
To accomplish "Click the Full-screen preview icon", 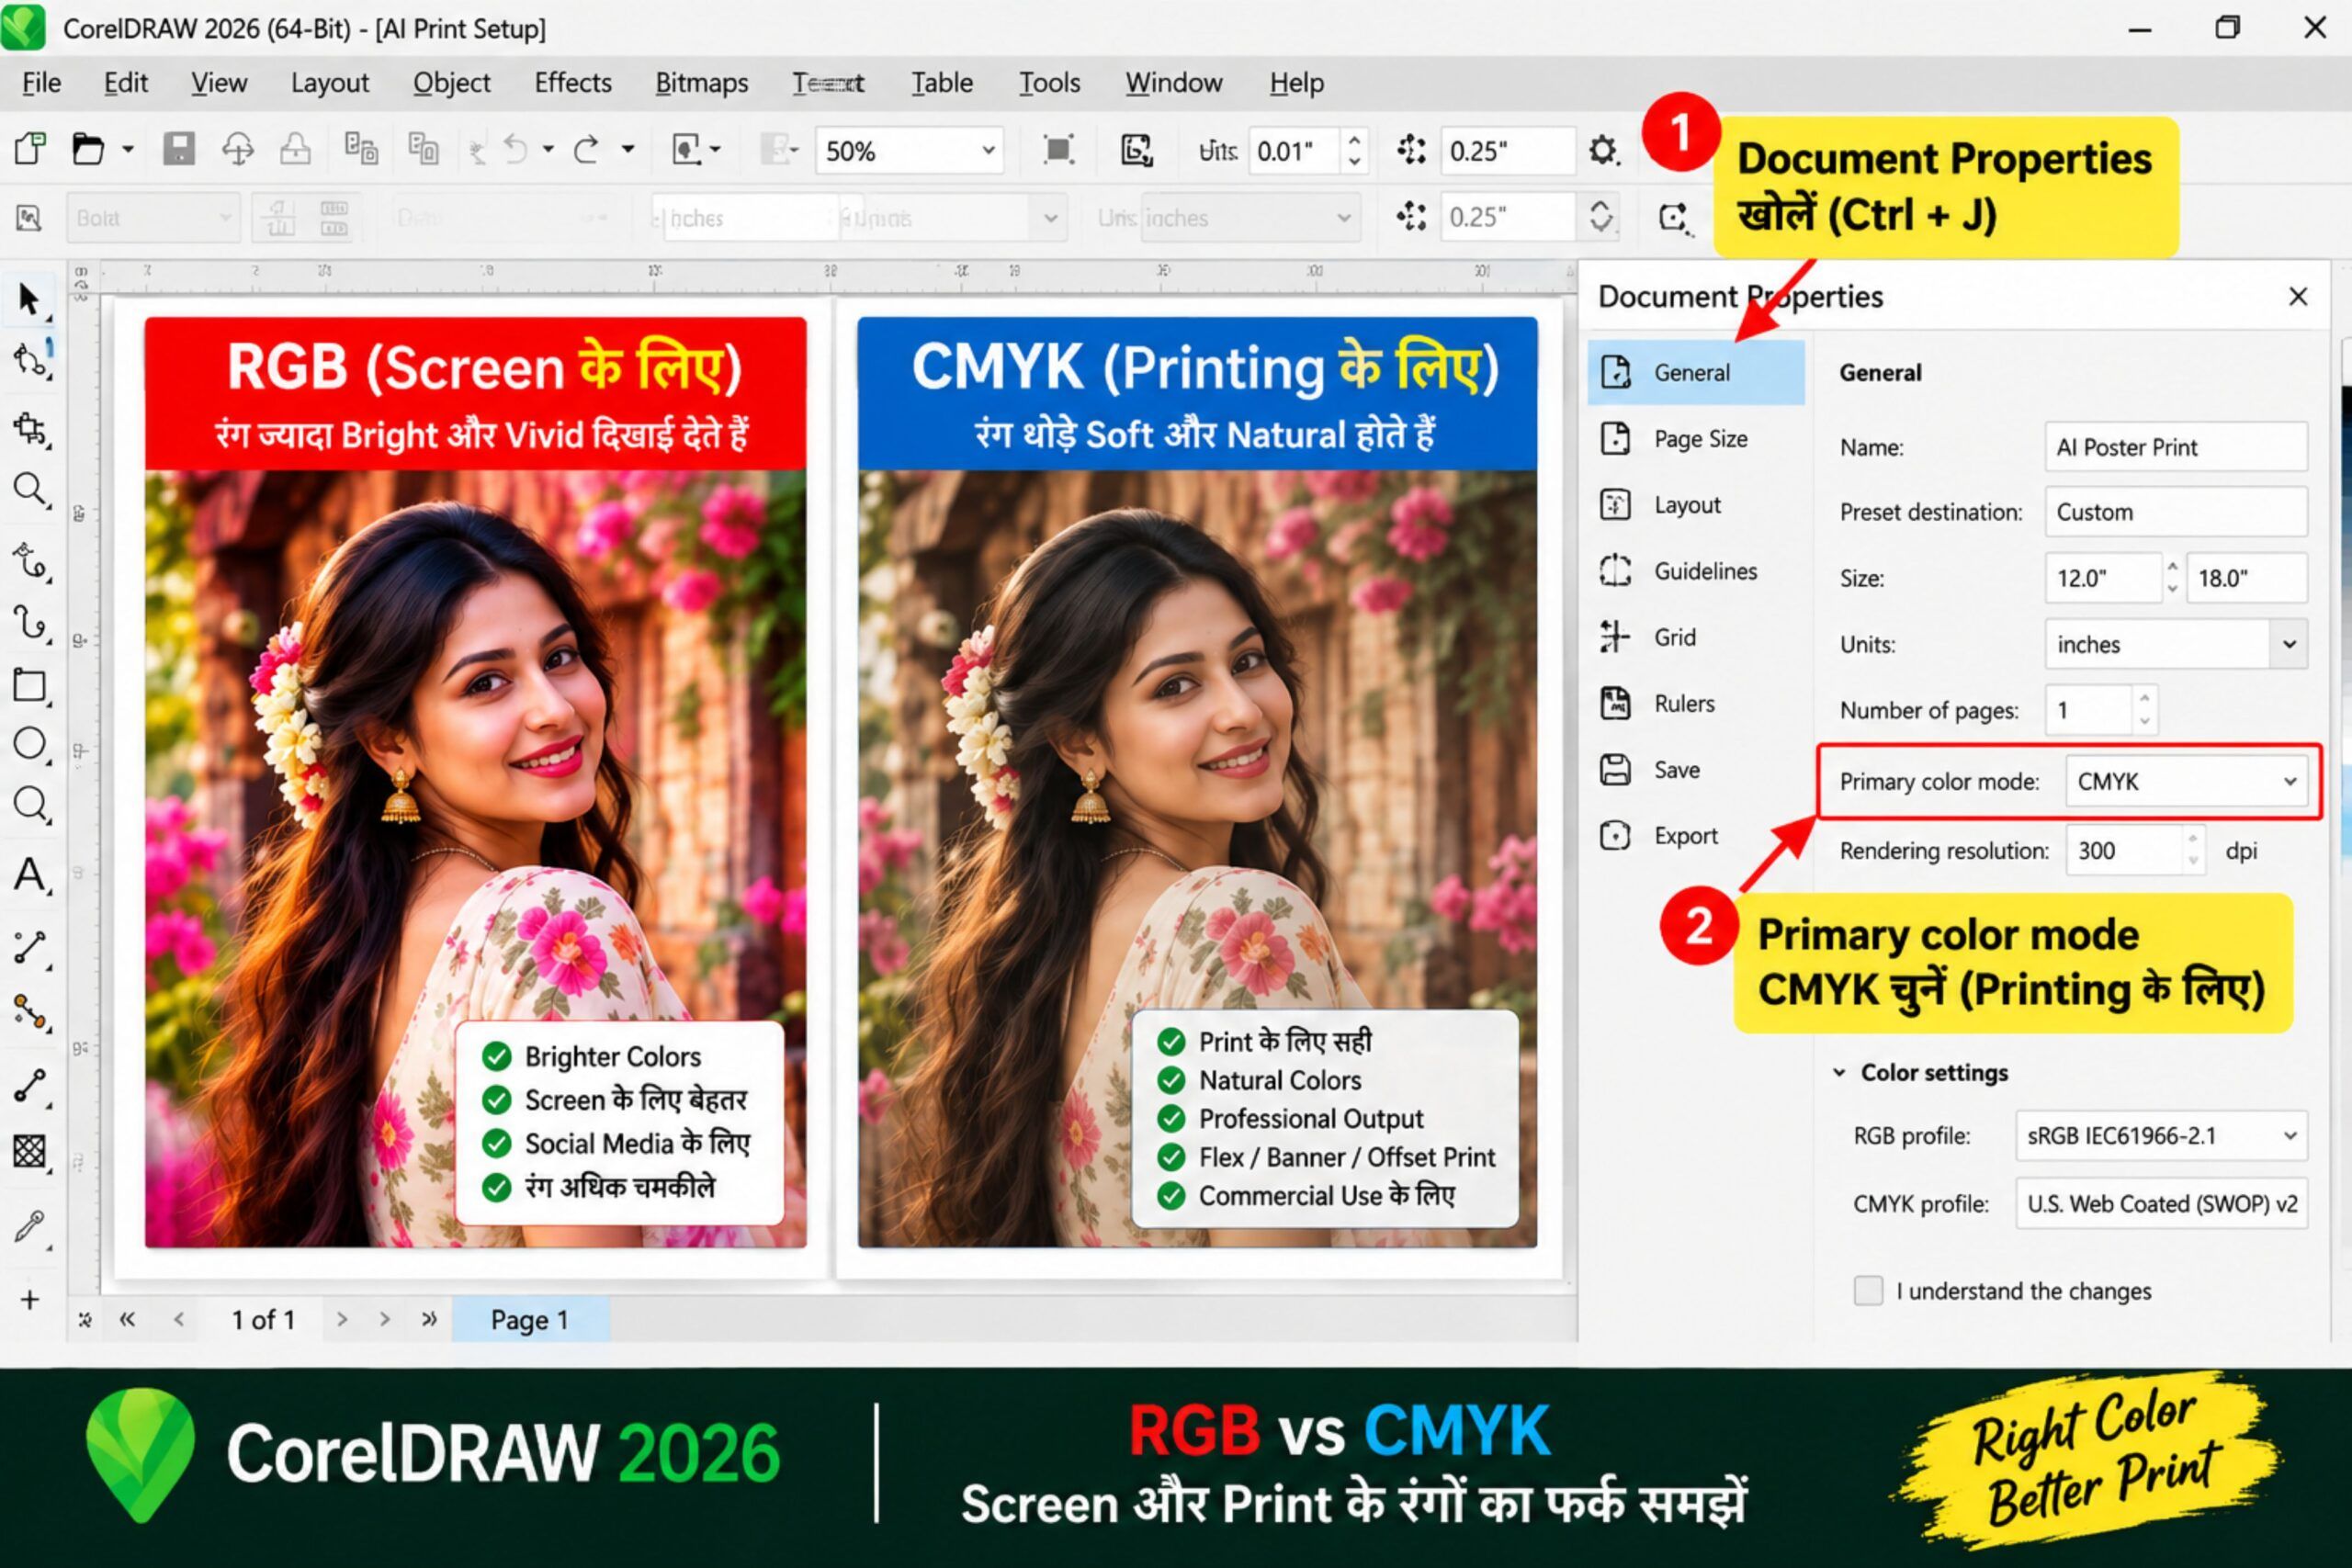I will click(1058, 150).
